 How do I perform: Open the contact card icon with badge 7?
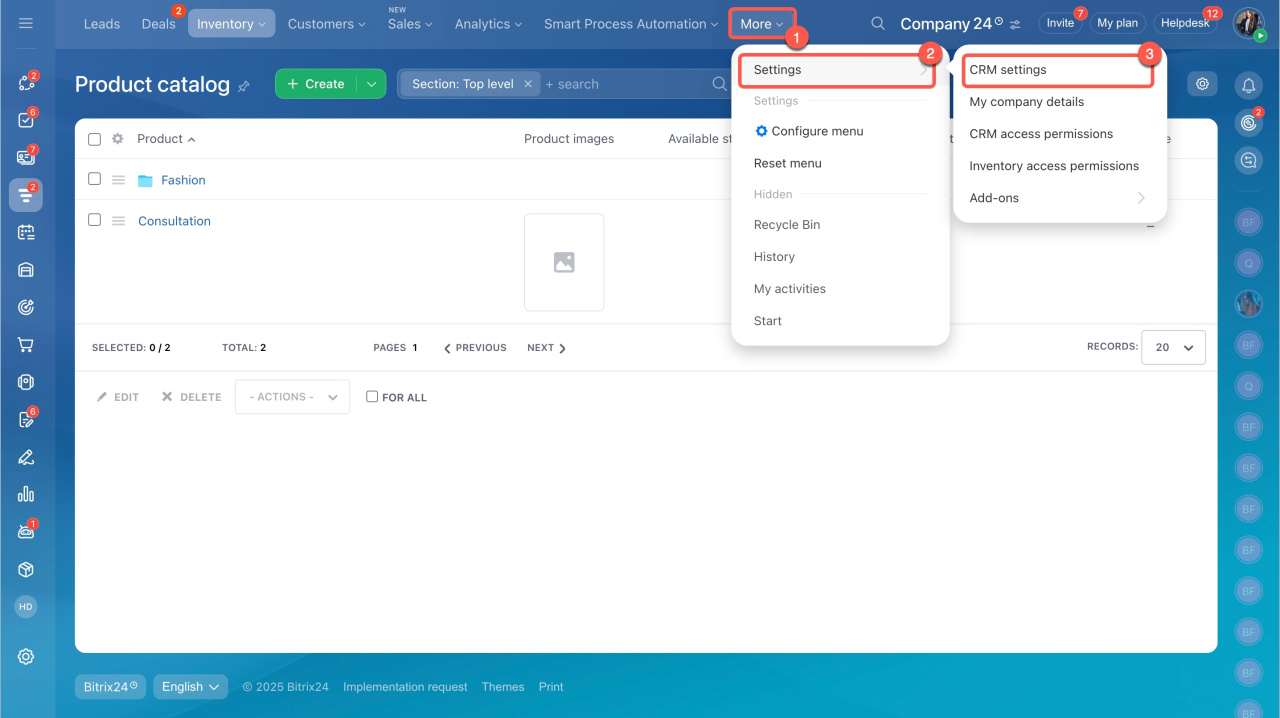tap(26, 157)
